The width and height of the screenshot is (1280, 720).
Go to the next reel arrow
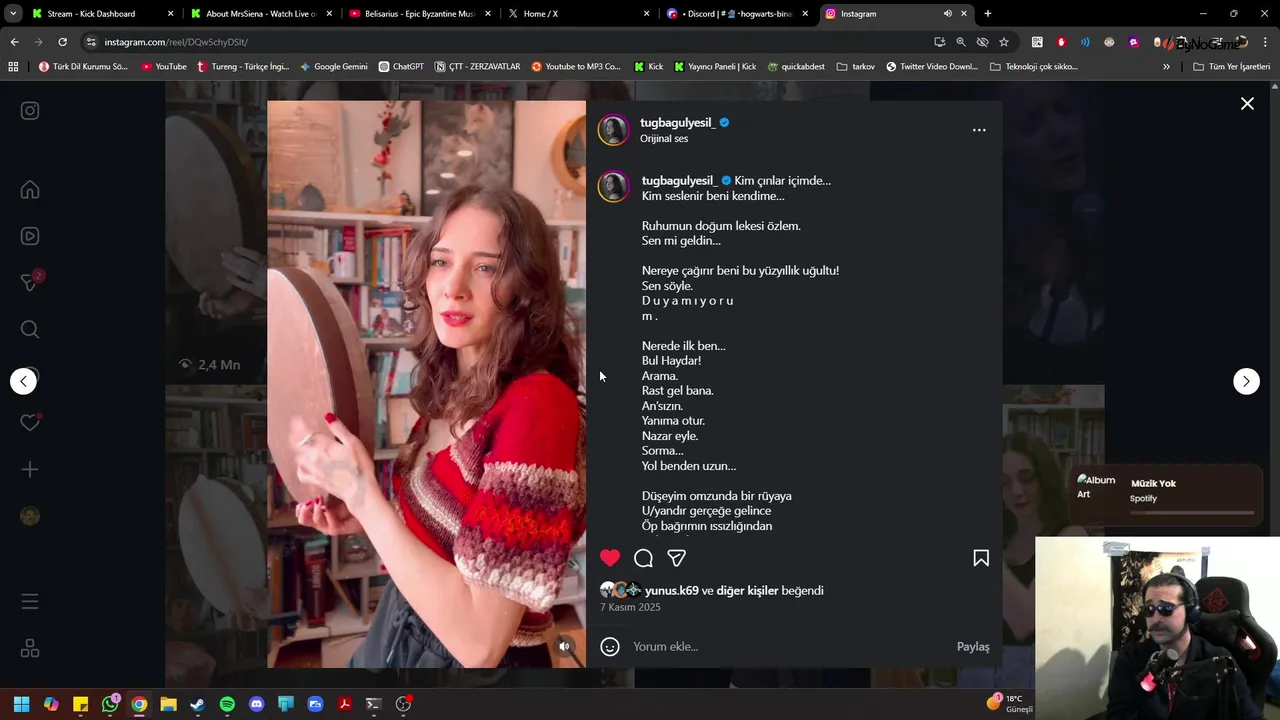pyautogui.click(x=1246, y=381)
